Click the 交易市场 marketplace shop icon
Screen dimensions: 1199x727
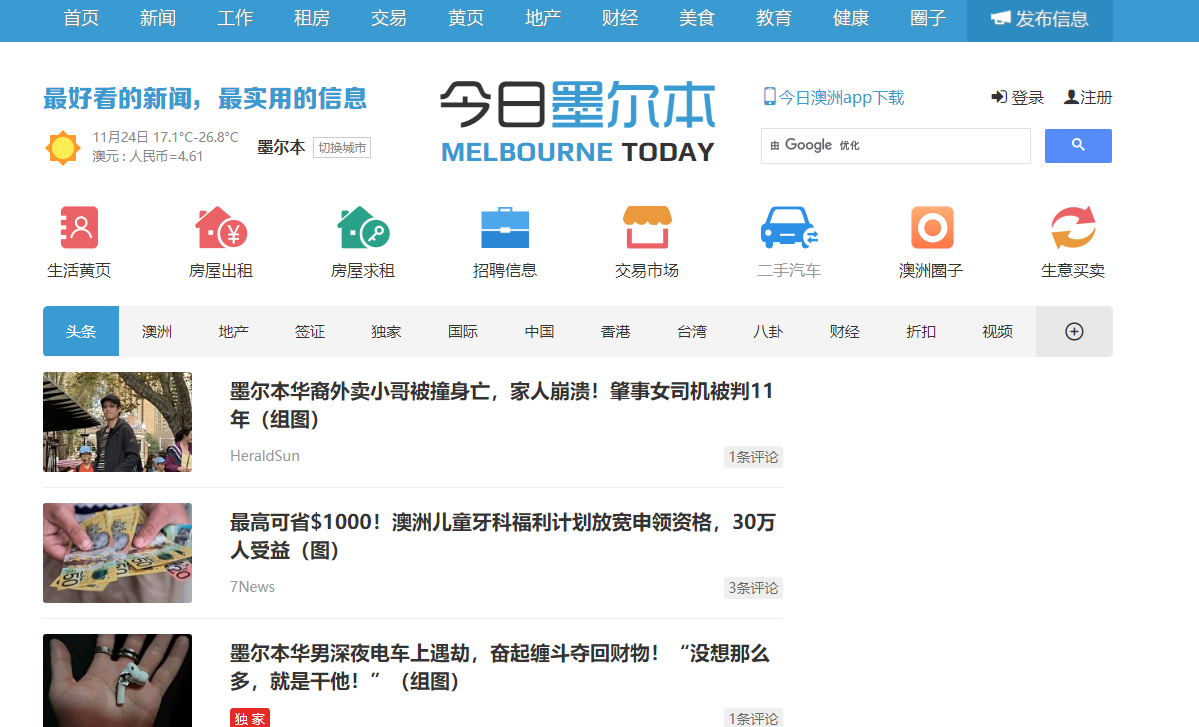pos(647,228)
